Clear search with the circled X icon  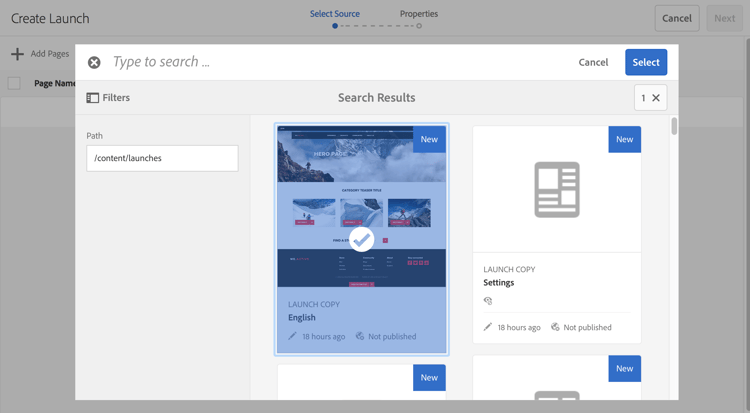[x=94, y=62]
